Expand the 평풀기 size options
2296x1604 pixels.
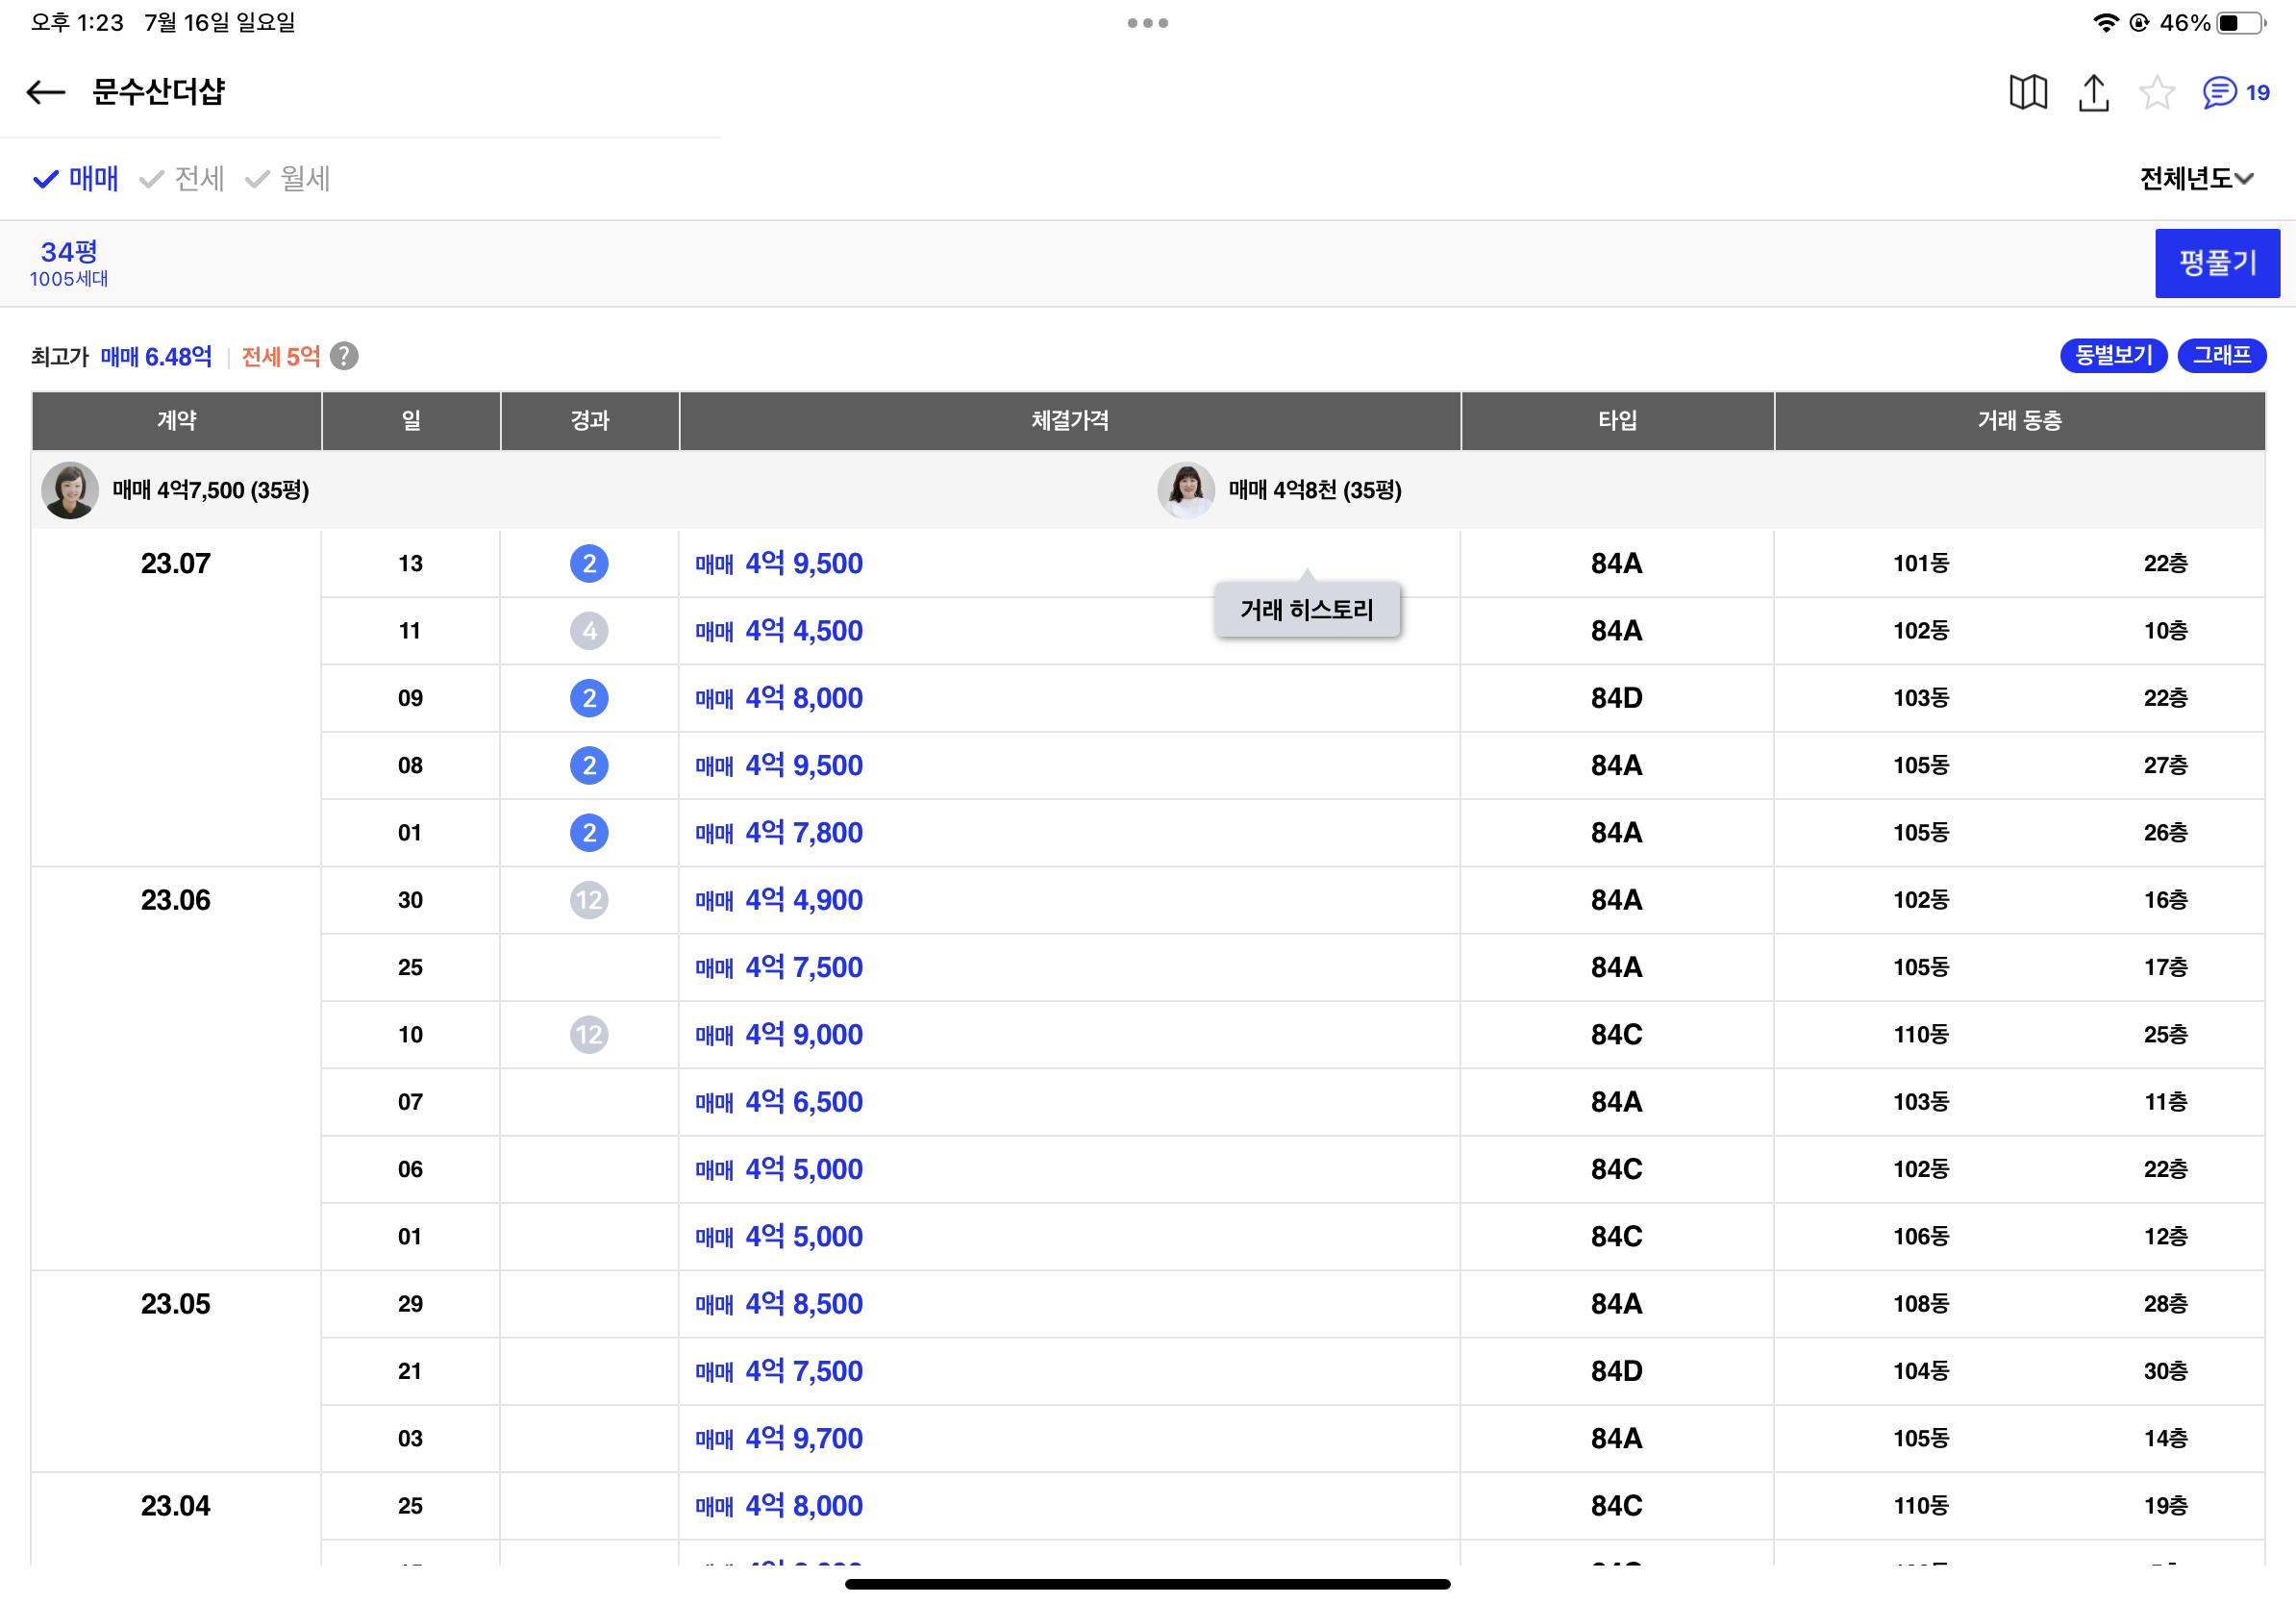click(2216, 263)
